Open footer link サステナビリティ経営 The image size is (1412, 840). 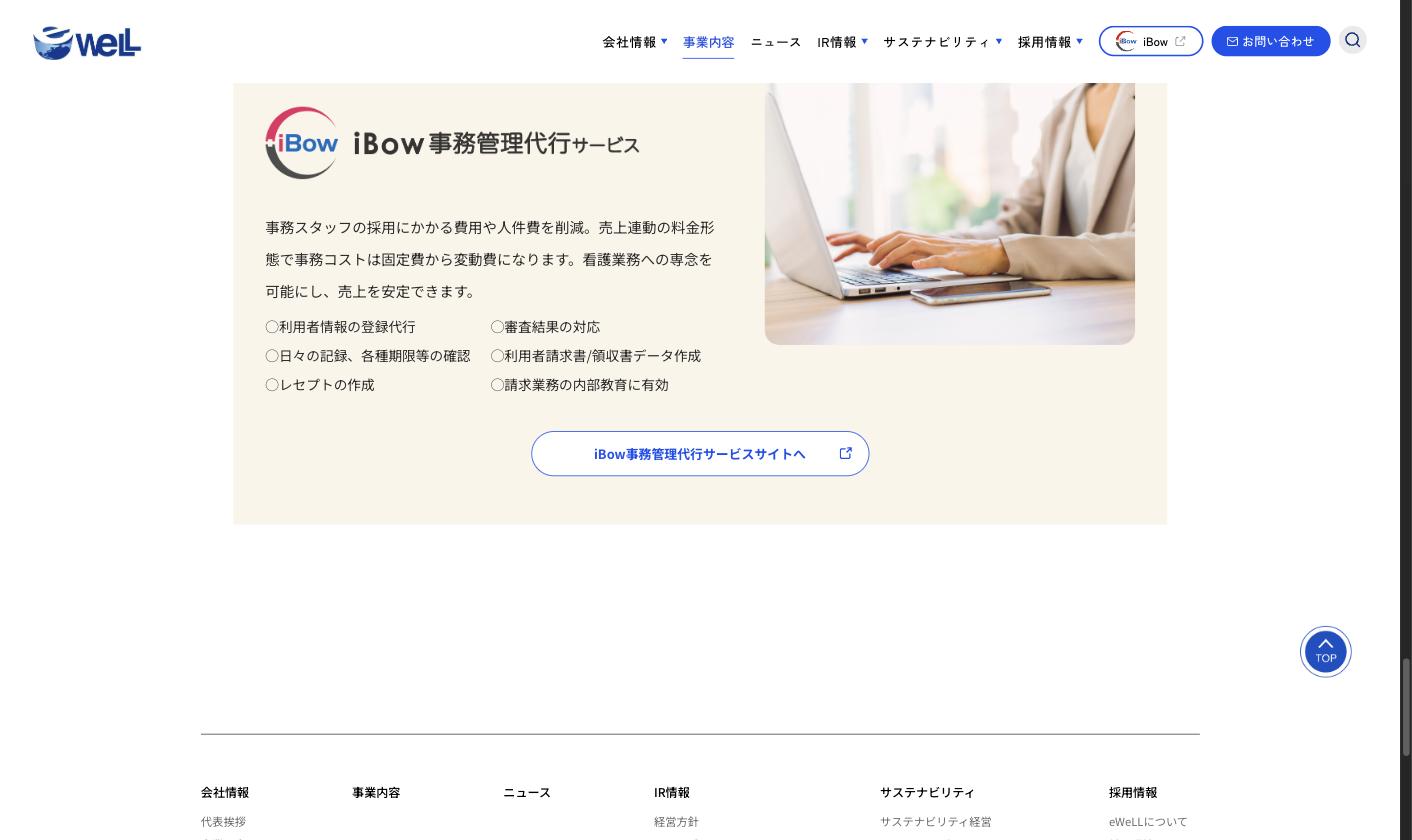tap(936, 822)
